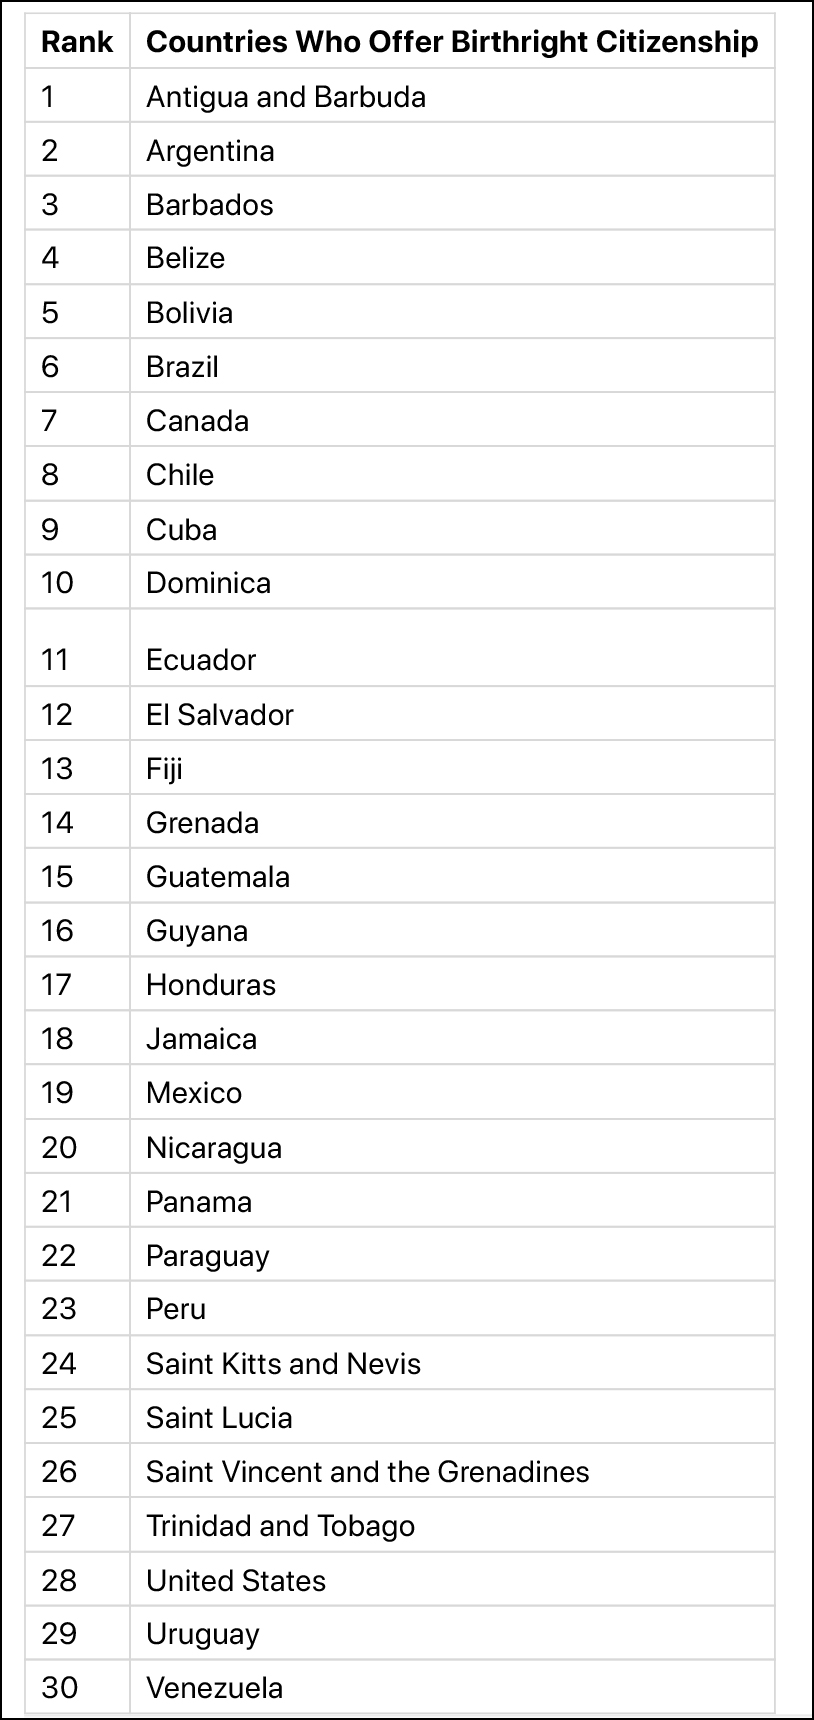Click the Countries Who Offer Birthright Citizenship header
The height and width of the screenshot is (1720, 814).
coord(452,42)
